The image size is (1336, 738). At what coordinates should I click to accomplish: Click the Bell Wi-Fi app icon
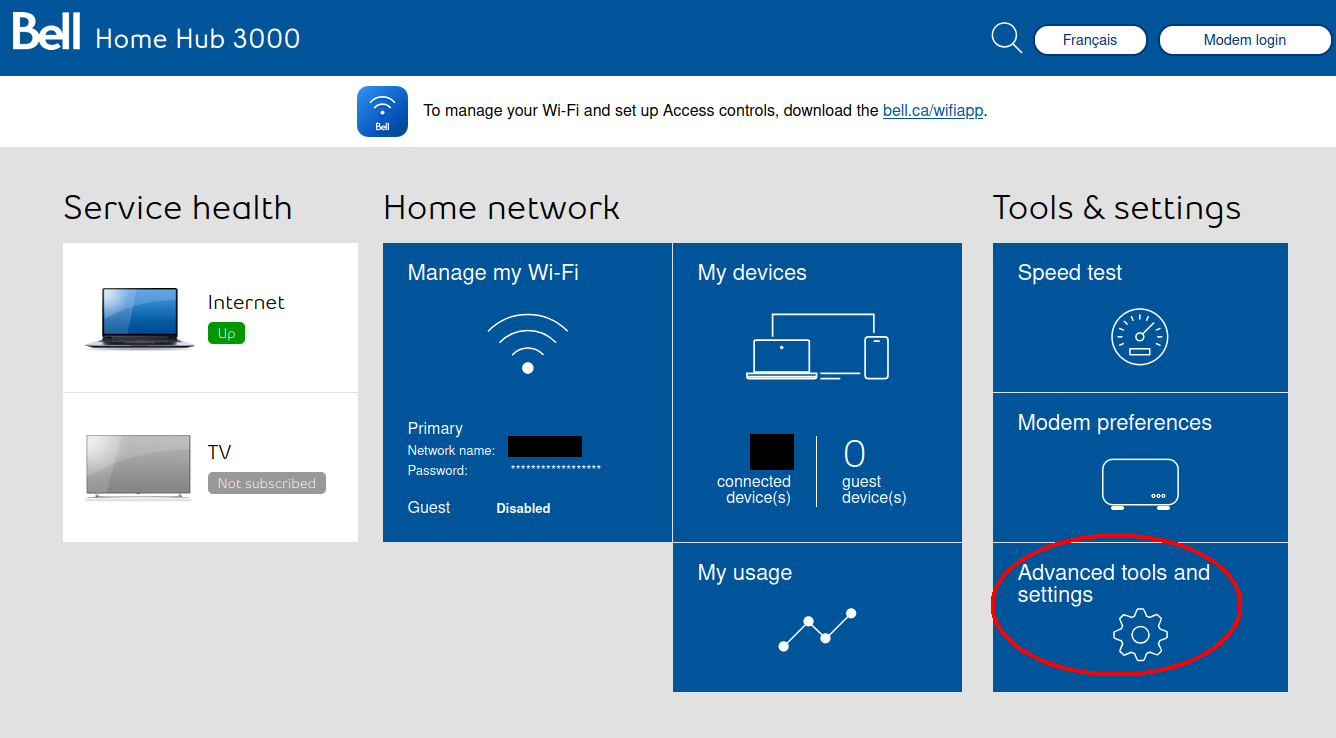click(382, 111)
